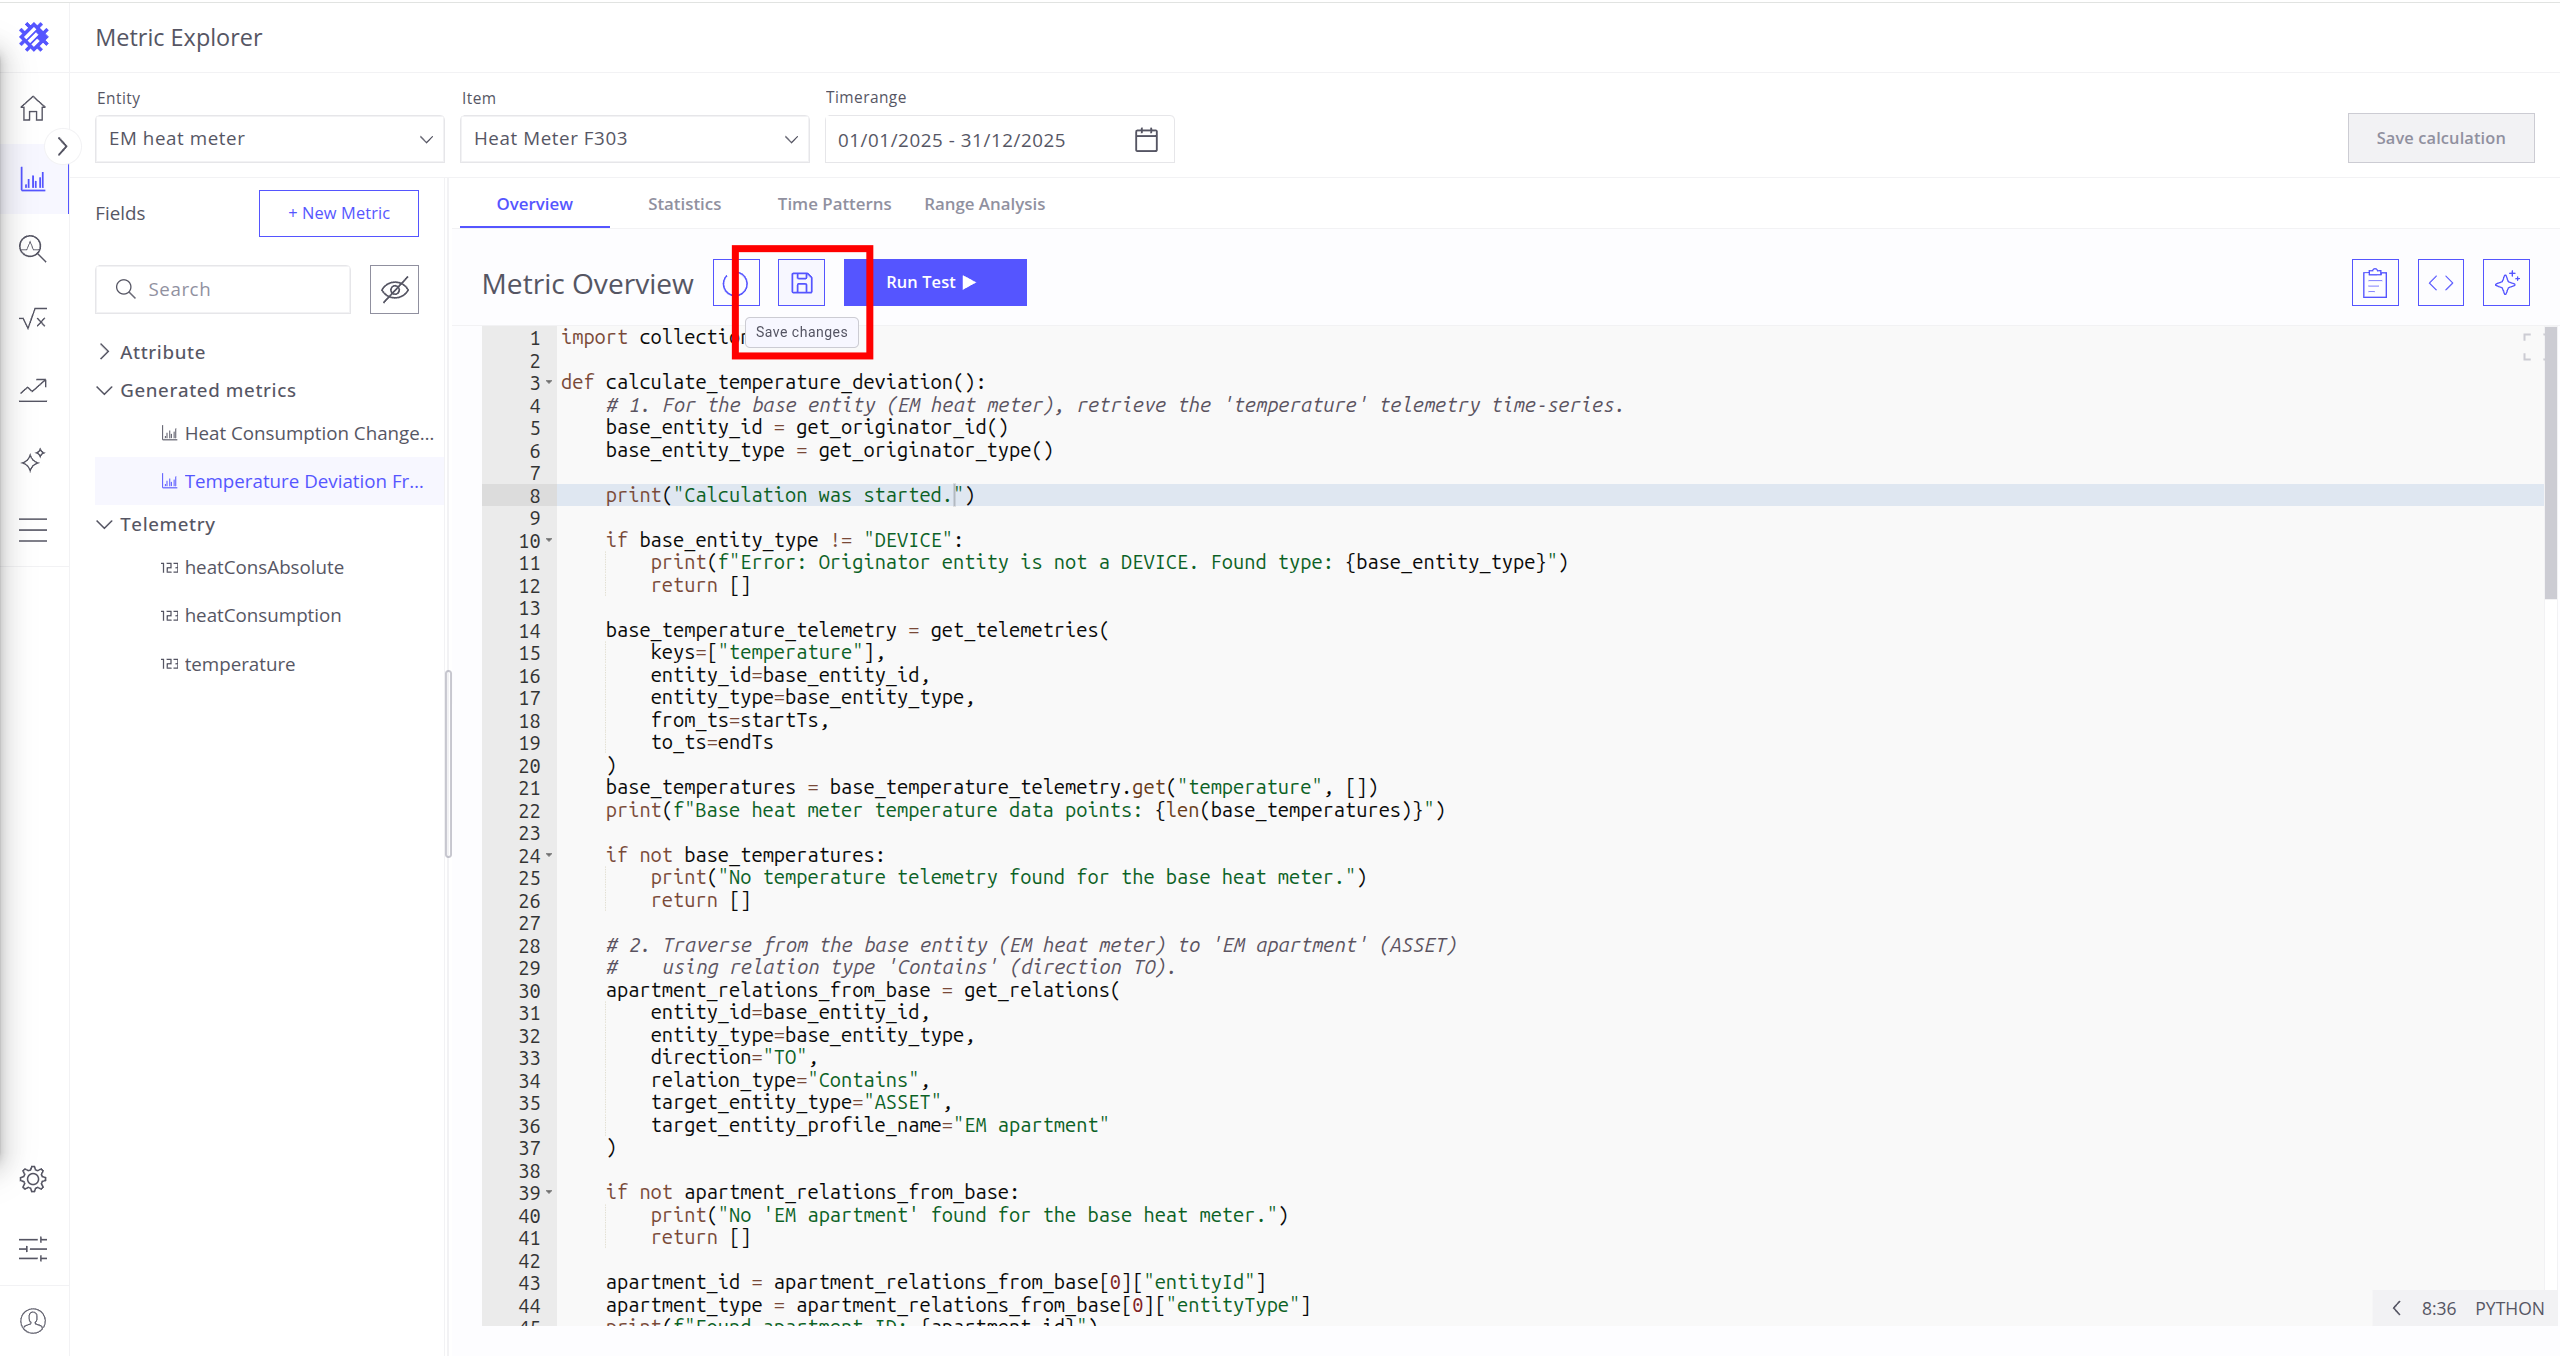This screenshot has width=2560, height=1356.
Task: Expand the Attribute section
Action: (105, 352)
